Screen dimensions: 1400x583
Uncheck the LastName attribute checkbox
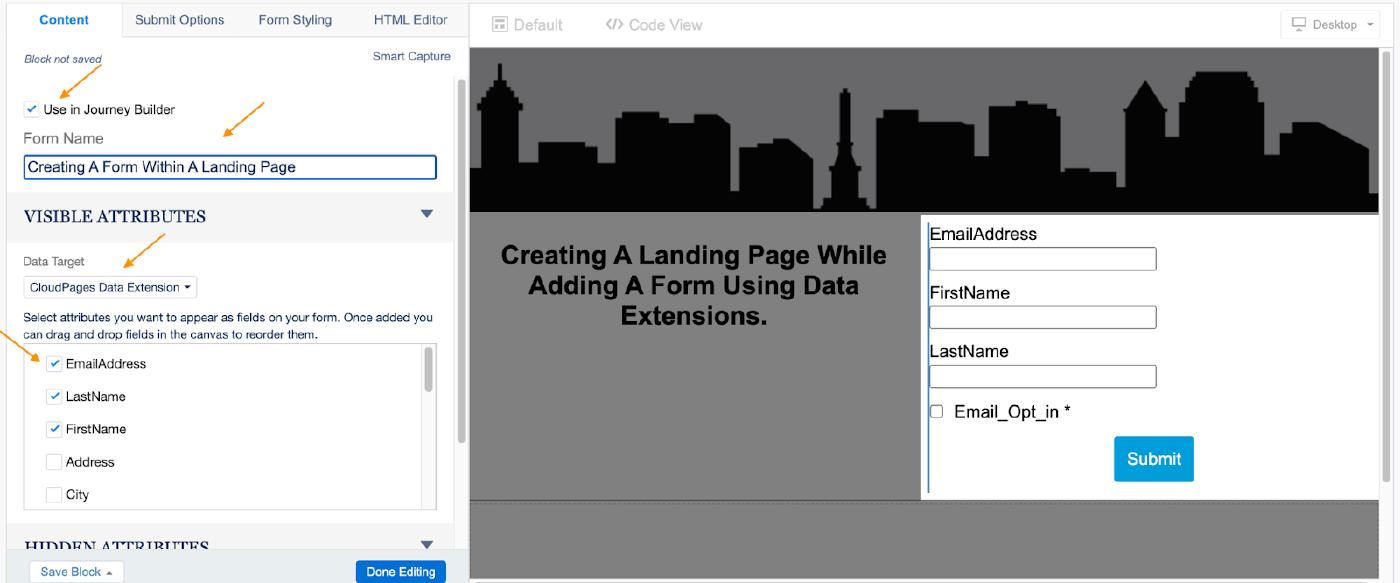pyautogui.click(x=54, y=397)
